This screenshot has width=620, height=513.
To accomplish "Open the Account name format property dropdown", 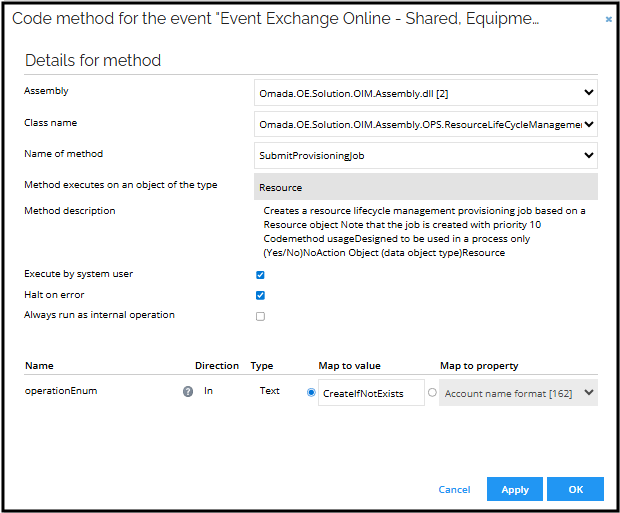I will point(519,393).
